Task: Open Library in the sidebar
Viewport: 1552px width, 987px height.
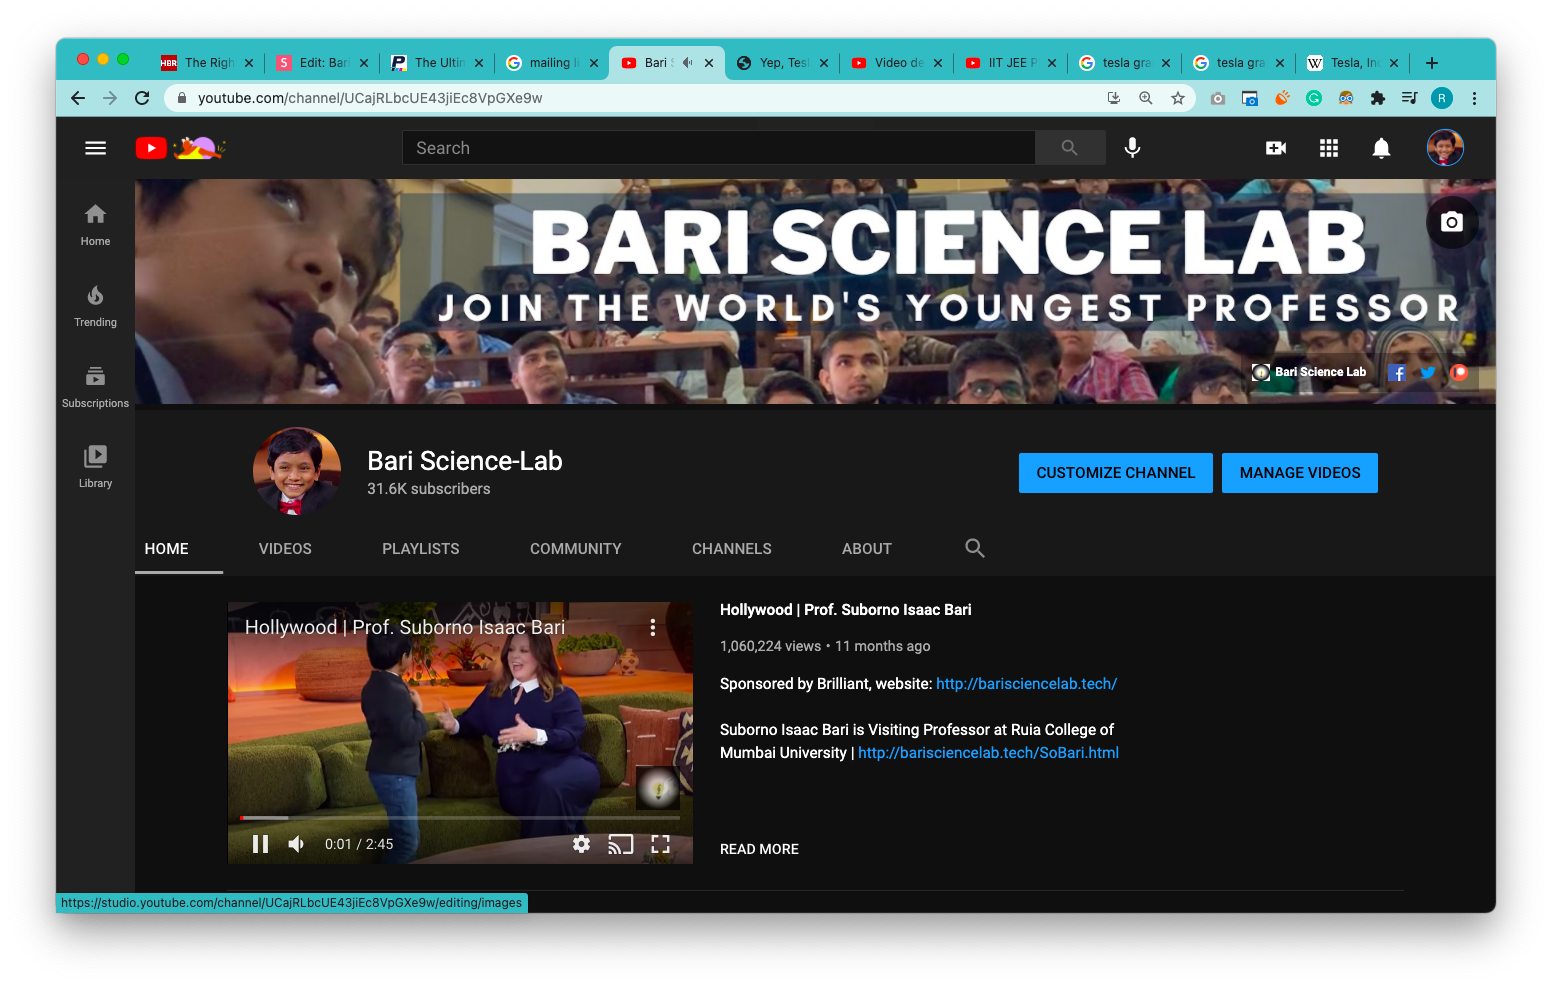Action: (95, 467)
